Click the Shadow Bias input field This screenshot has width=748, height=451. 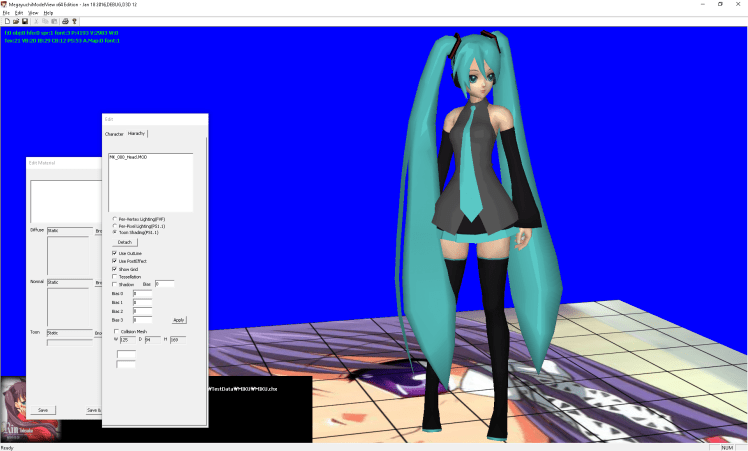(165, 284)
